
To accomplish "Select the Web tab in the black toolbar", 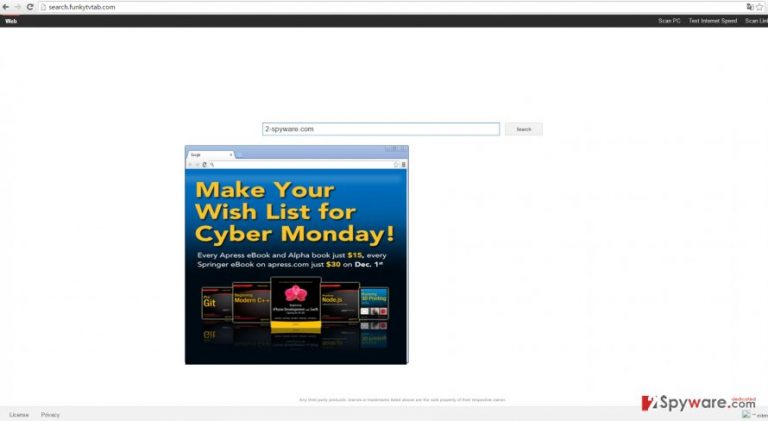I will [11, 21].
